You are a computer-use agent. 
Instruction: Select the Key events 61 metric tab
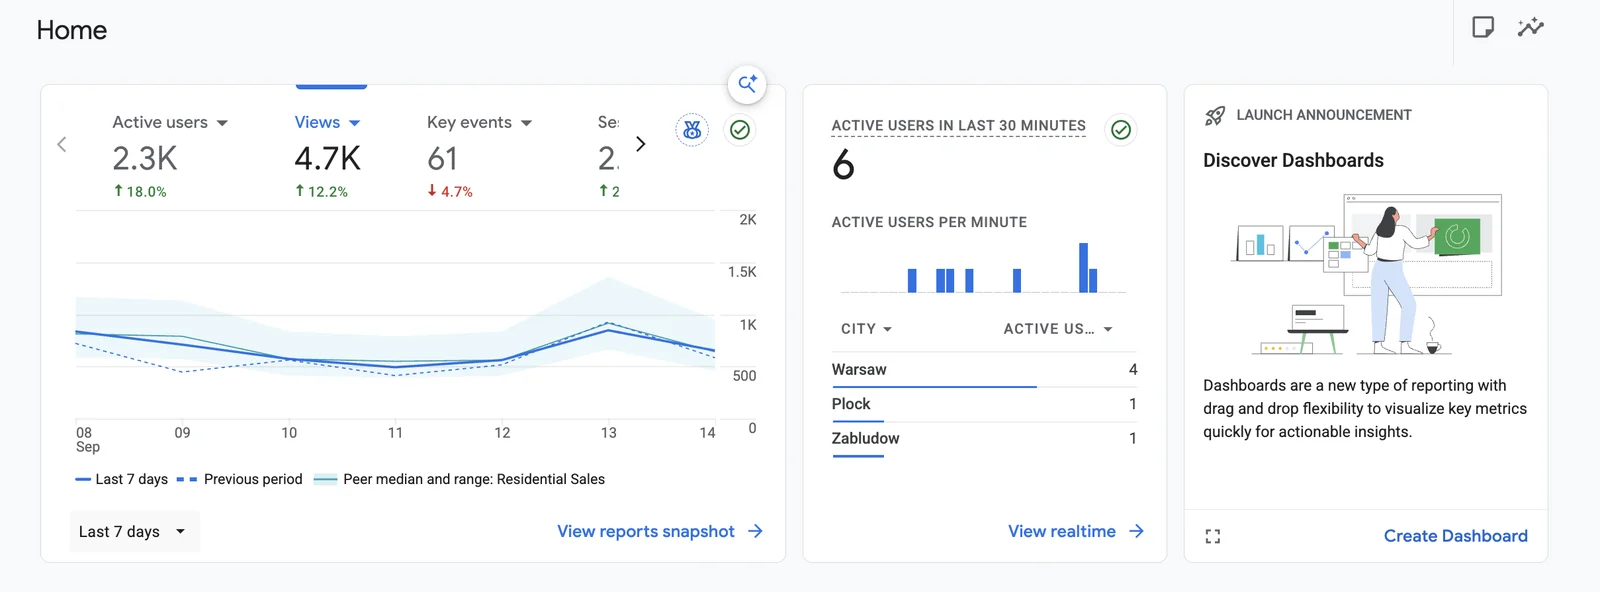pos(480,155)
